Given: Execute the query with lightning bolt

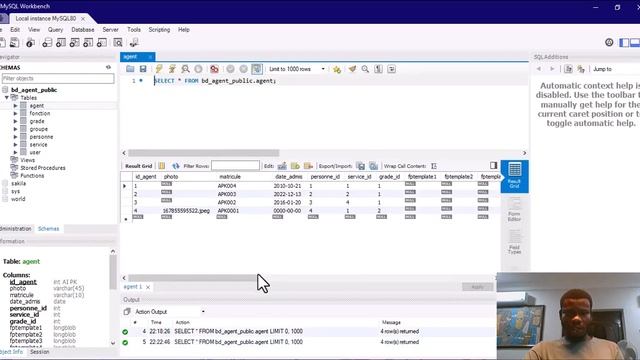Looking at the screenshot, I should [x=159, y=69].
